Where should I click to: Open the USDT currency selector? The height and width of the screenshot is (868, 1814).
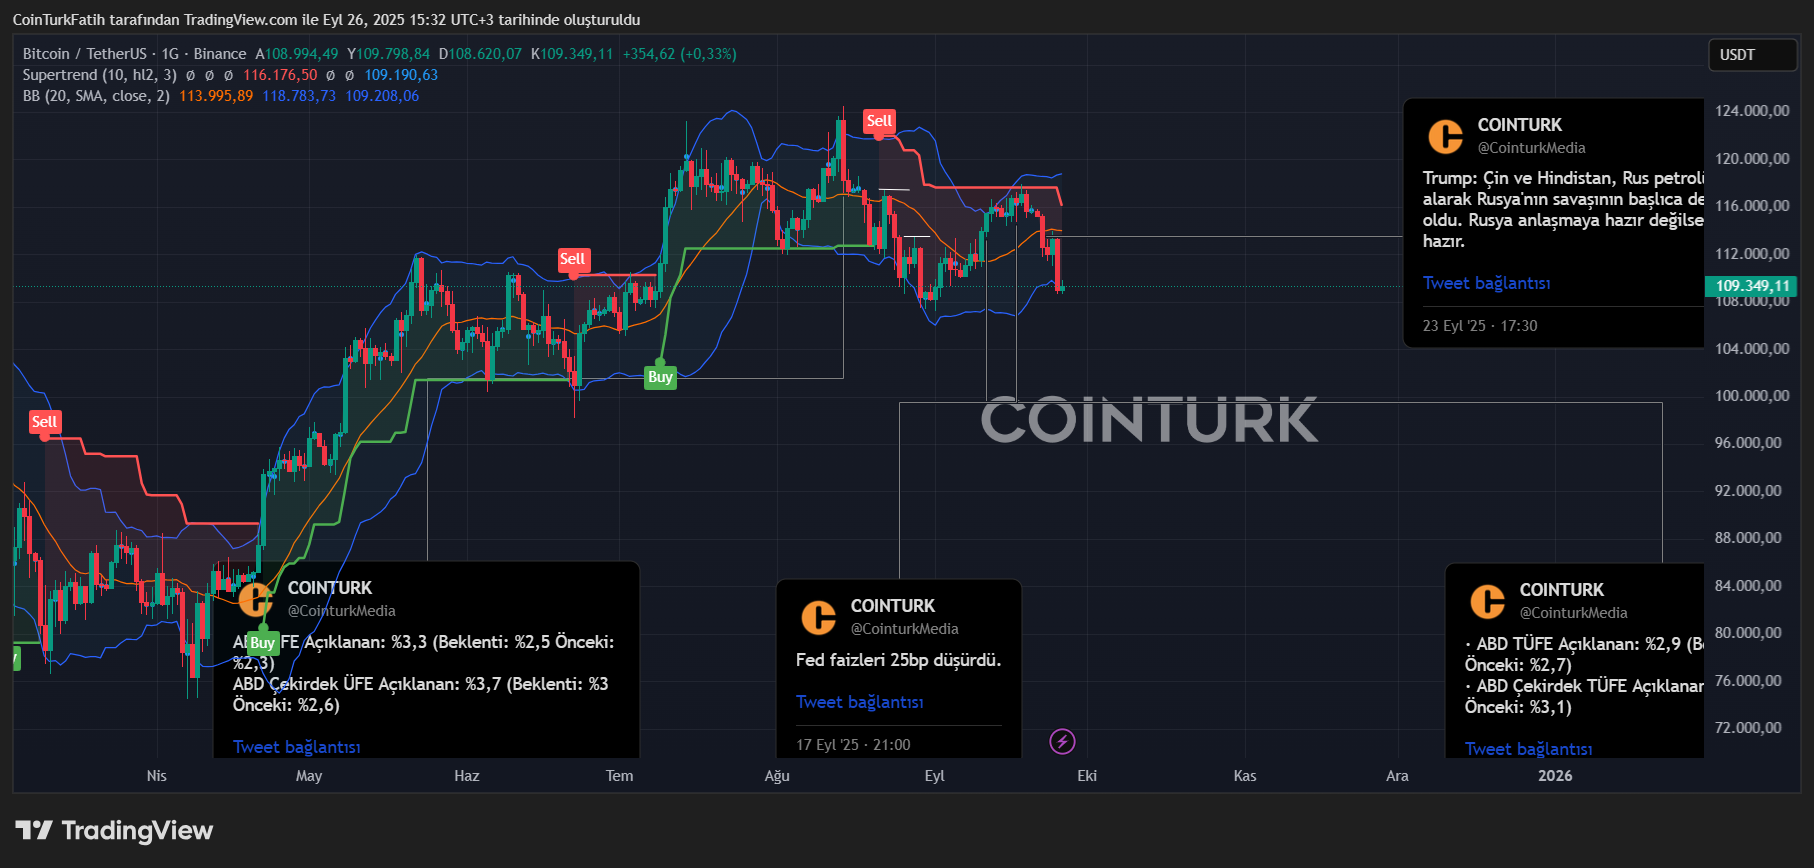pyautogui.click(x=1752, y=55)
